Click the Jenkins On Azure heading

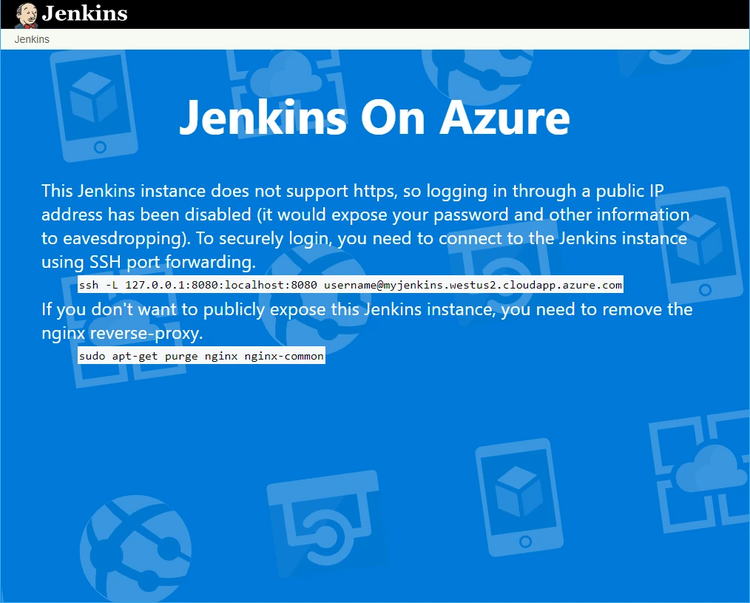(375, 118)
